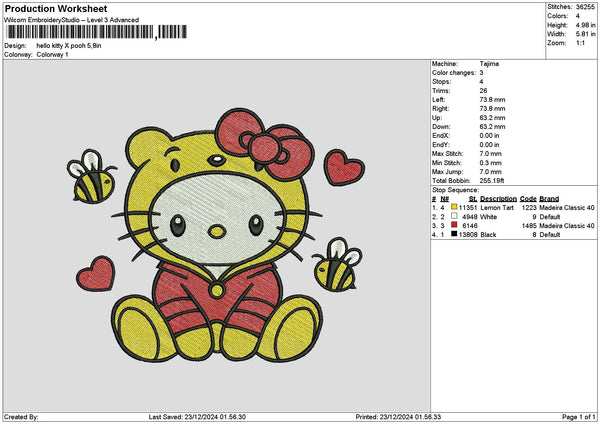Click the "St." column header
This screenshot has height=424, width=600.
[x=473, y=199]
